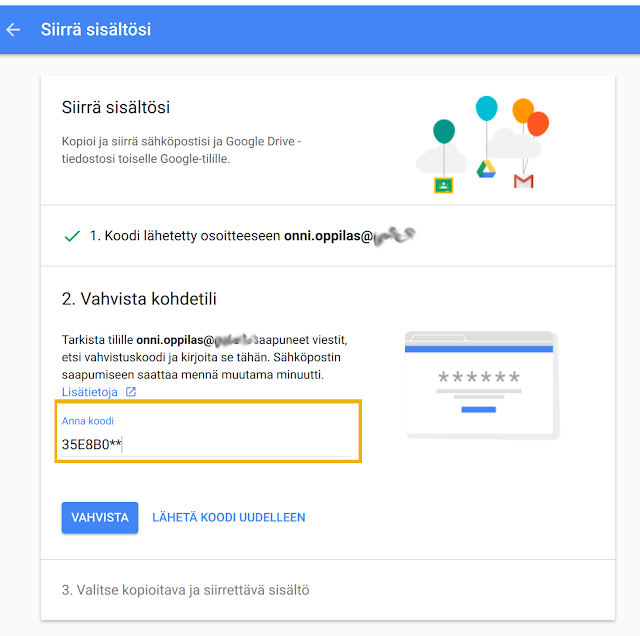Expand step 3, Valitse kopioitava ja siirrettävä sisältö

tap(186, 590)
